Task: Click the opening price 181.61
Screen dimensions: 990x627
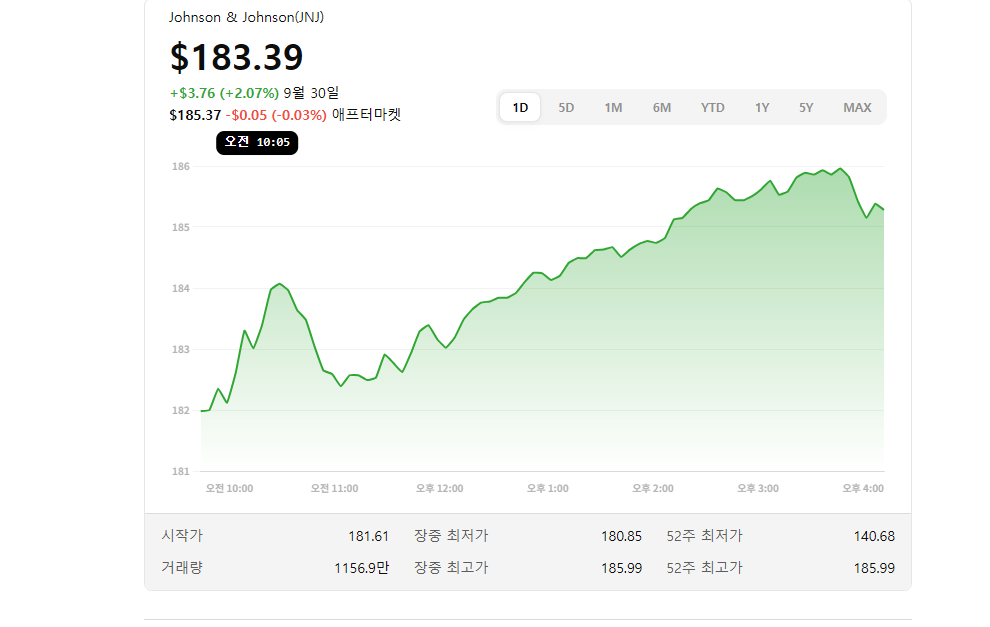Action: [369, 536]
